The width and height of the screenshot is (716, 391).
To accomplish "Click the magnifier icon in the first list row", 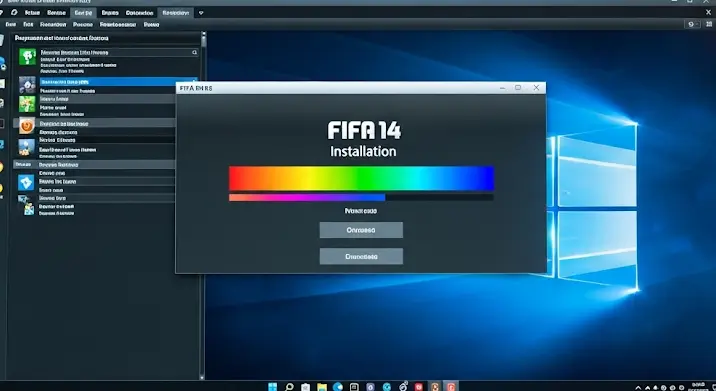I will coord(195,53).
